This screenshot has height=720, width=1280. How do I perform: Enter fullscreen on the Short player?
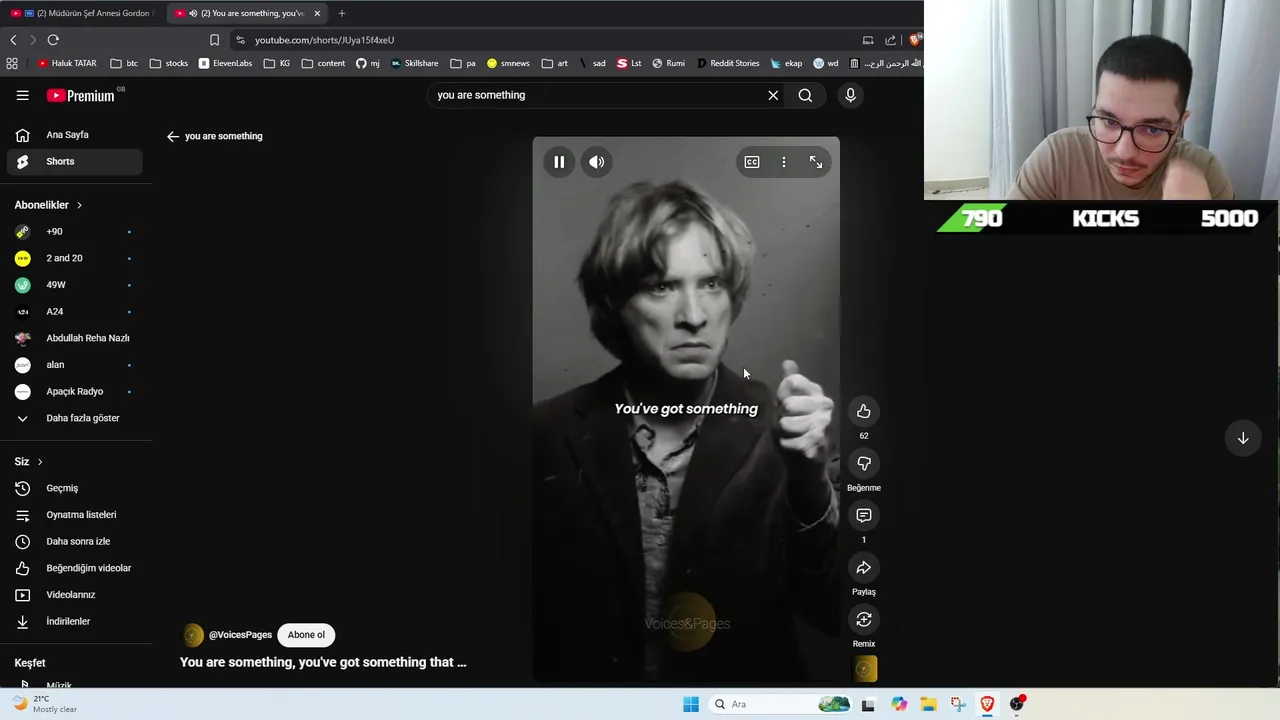[x=816, y=162]
